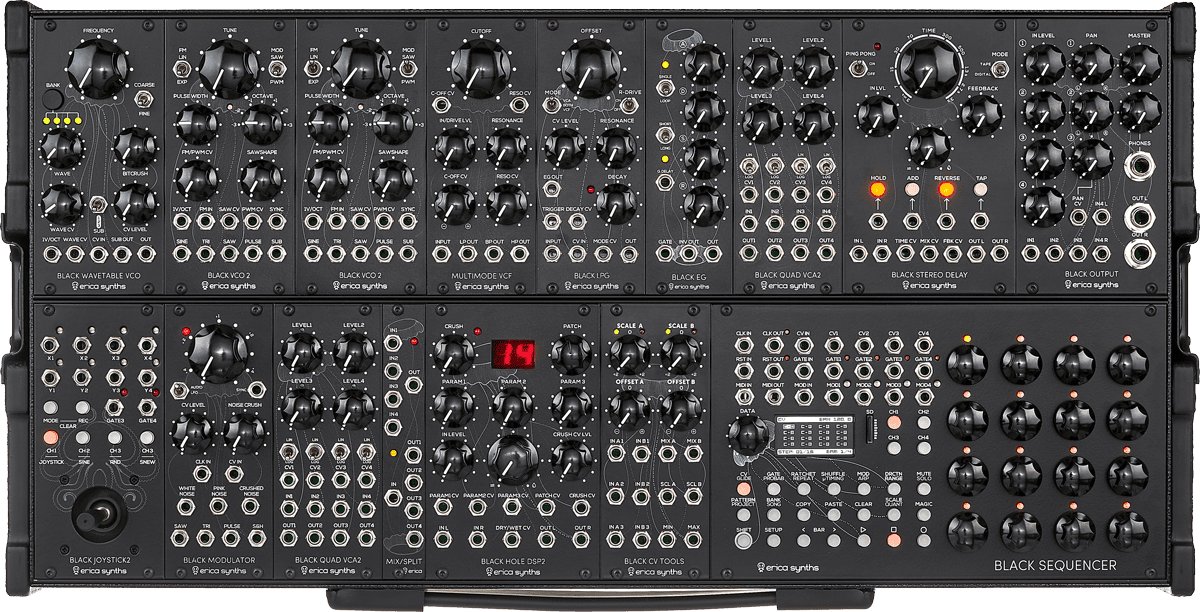1200x612 pixels.
Task: Tap tempo on the Black Stereo Delay
Action: tap(980, 189)
